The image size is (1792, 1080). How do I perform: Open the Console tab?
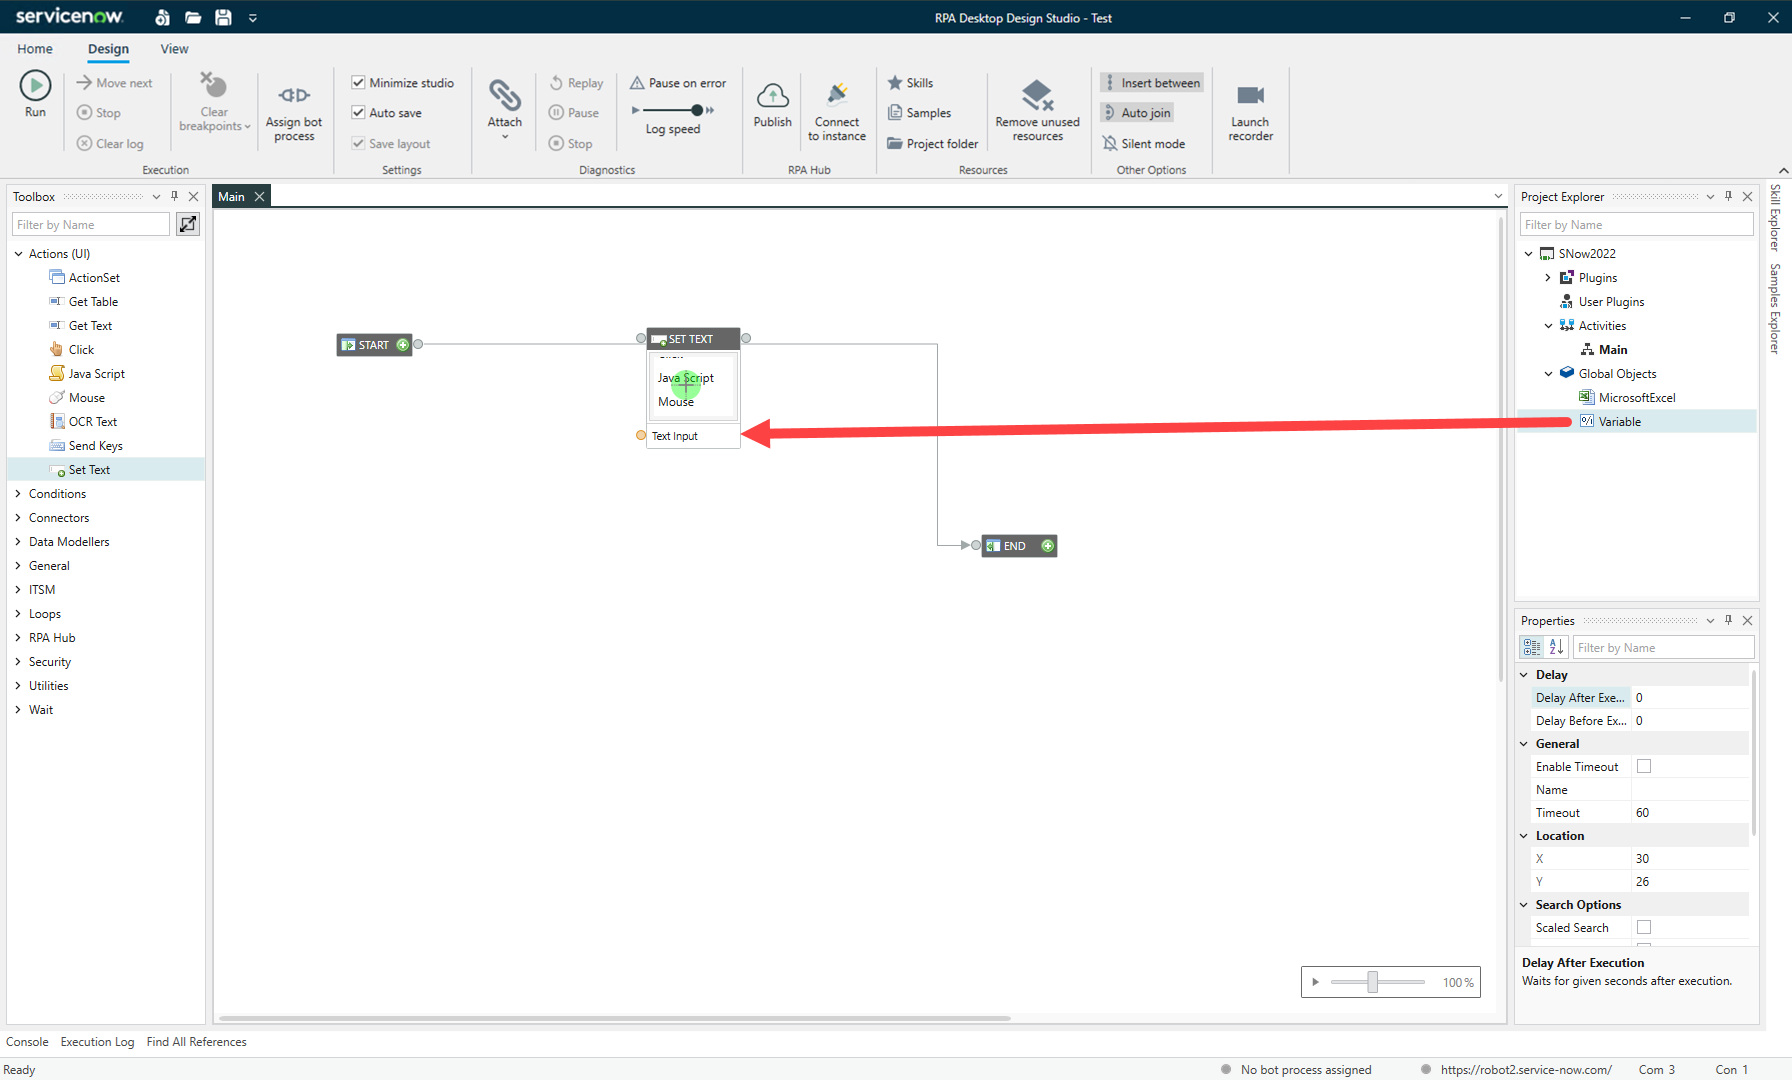(27, 1042)
